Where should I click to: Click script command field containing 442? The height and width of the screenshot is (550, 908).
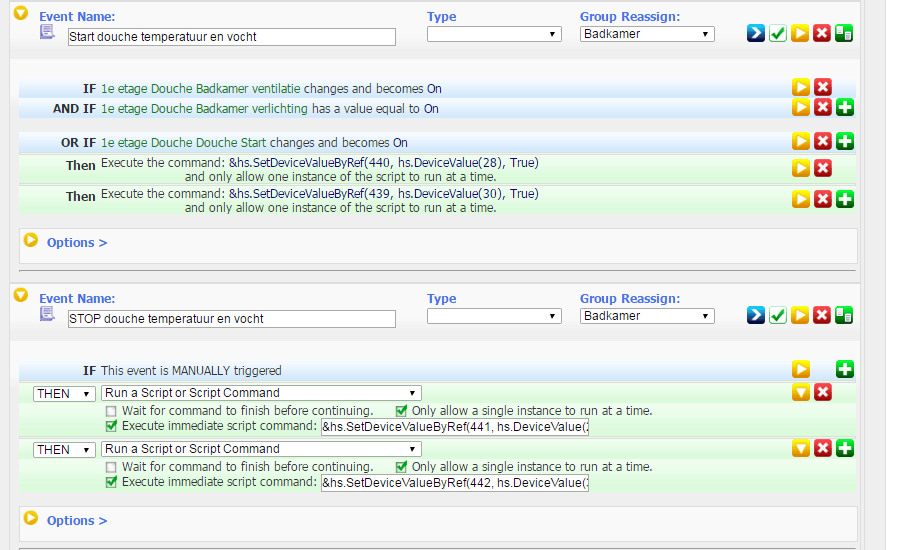(x=455, y=483)
